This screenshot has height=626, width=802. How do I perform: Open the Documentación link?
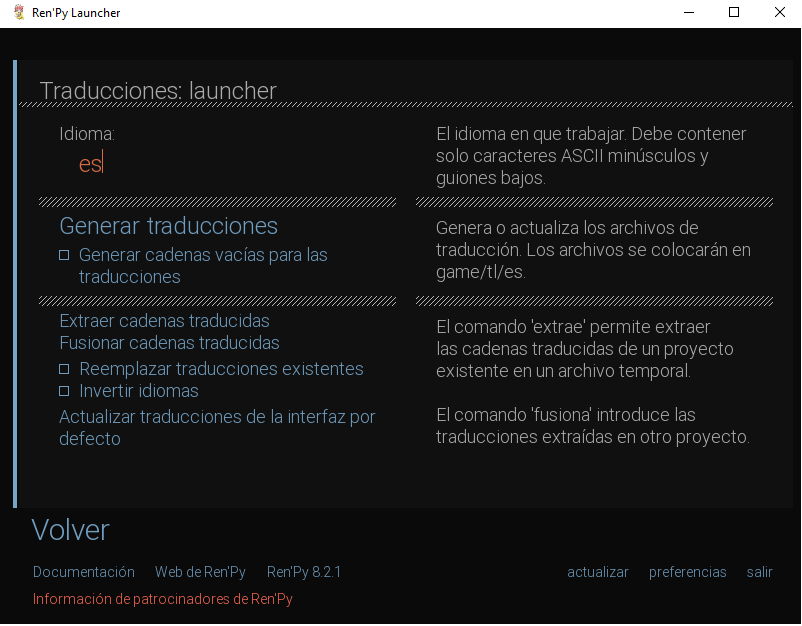(x=84, y=572)
